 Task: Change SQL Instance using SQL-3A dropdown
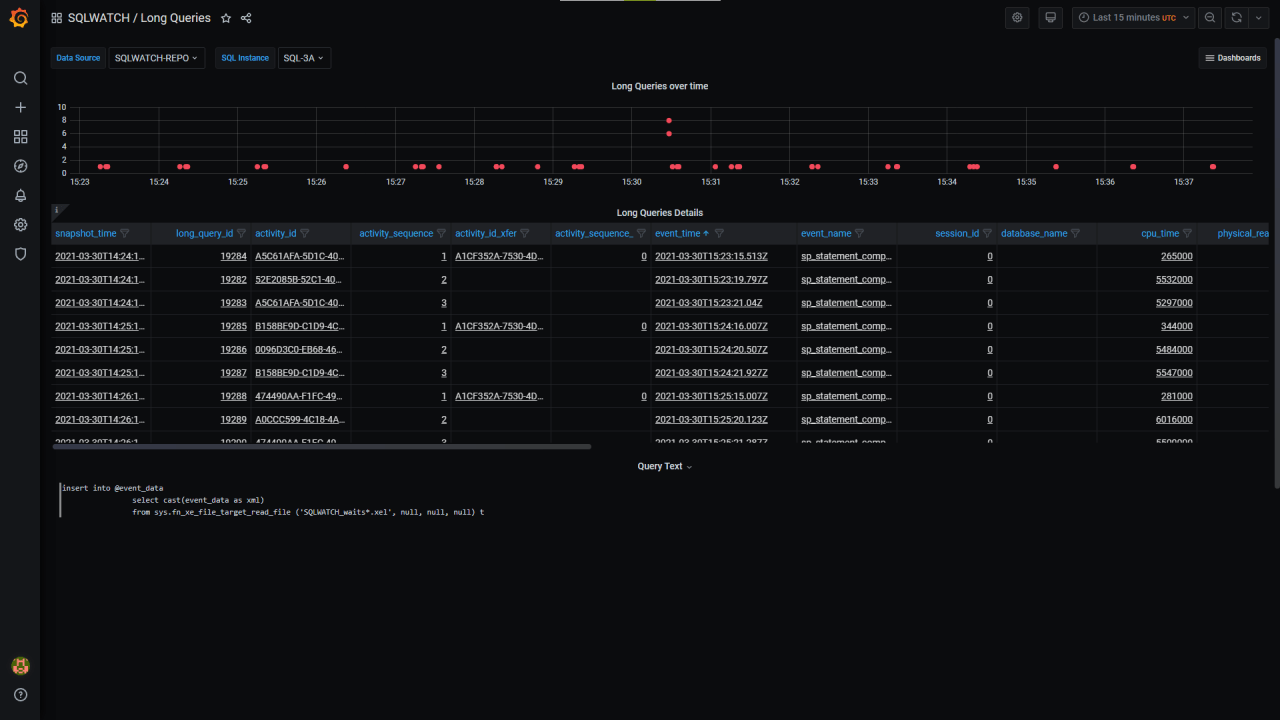(304, 57)
